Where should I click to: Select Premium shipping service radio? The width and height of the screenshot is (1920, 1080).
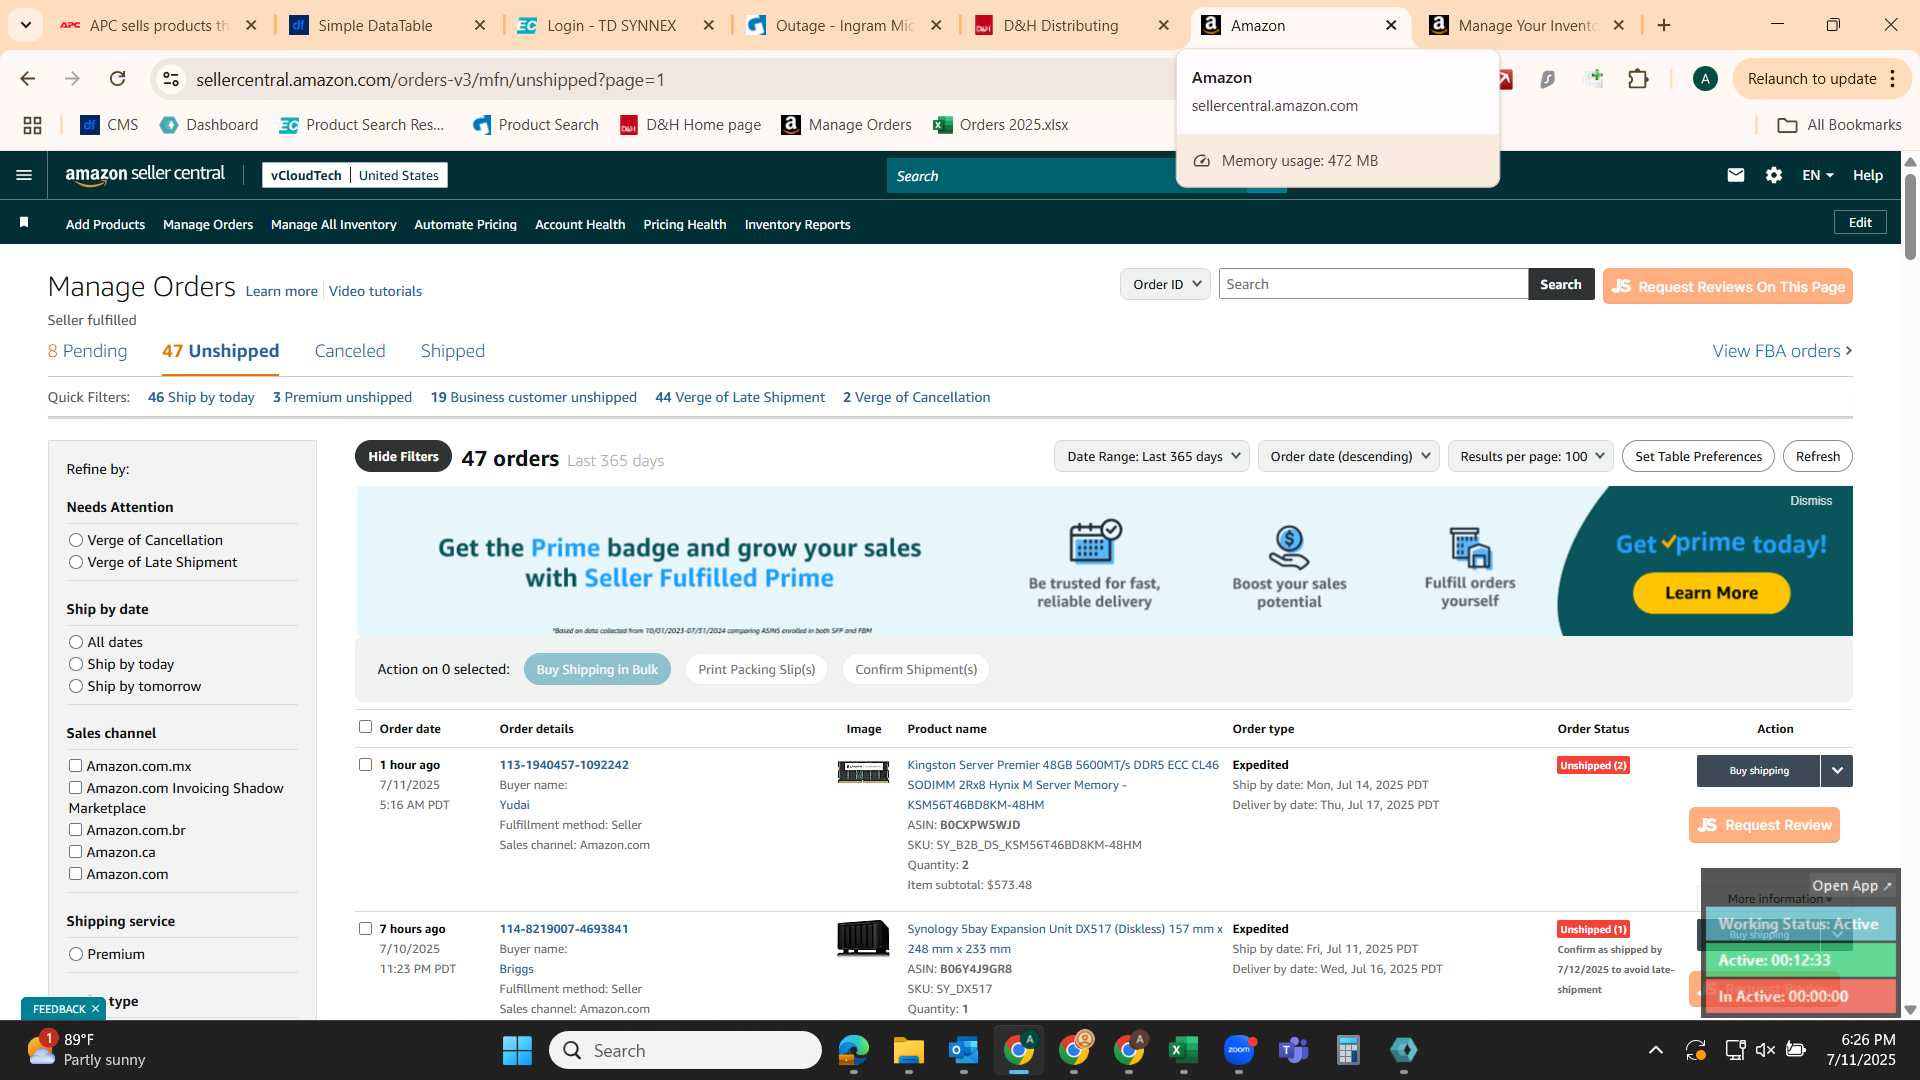point(76,954)
